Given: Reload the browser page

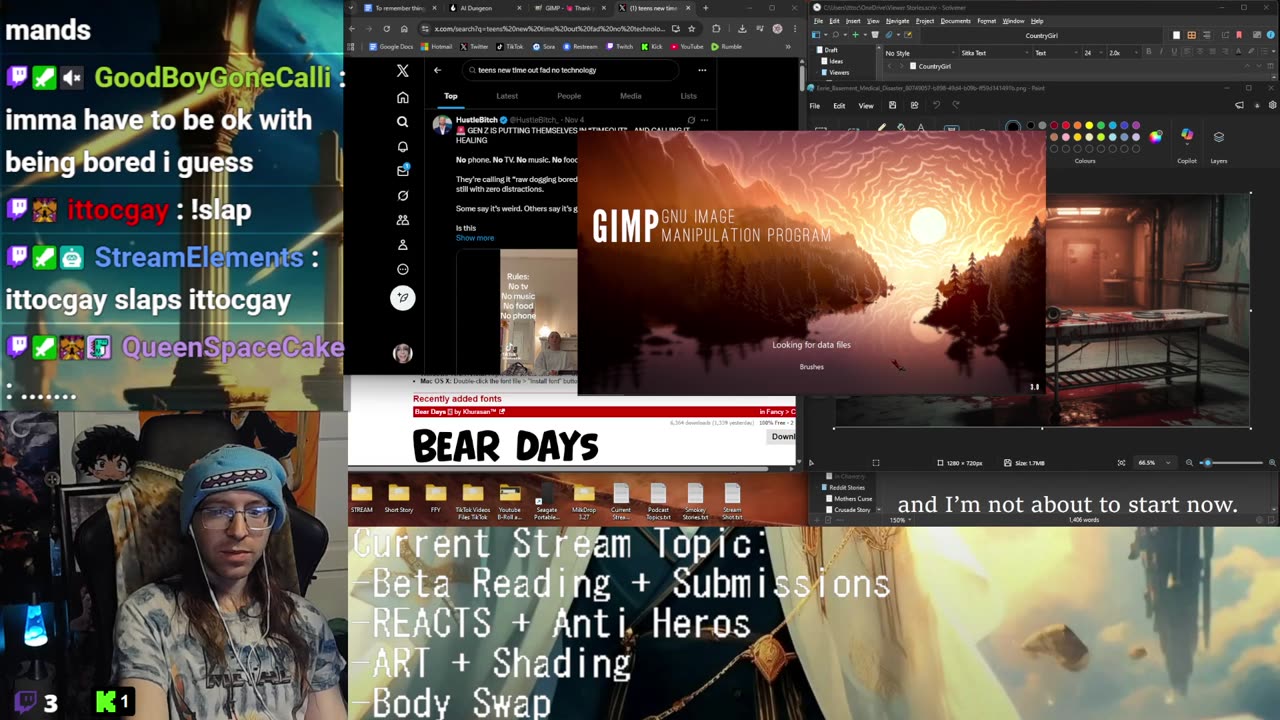Looking at the screenshot, I should 387,29.
